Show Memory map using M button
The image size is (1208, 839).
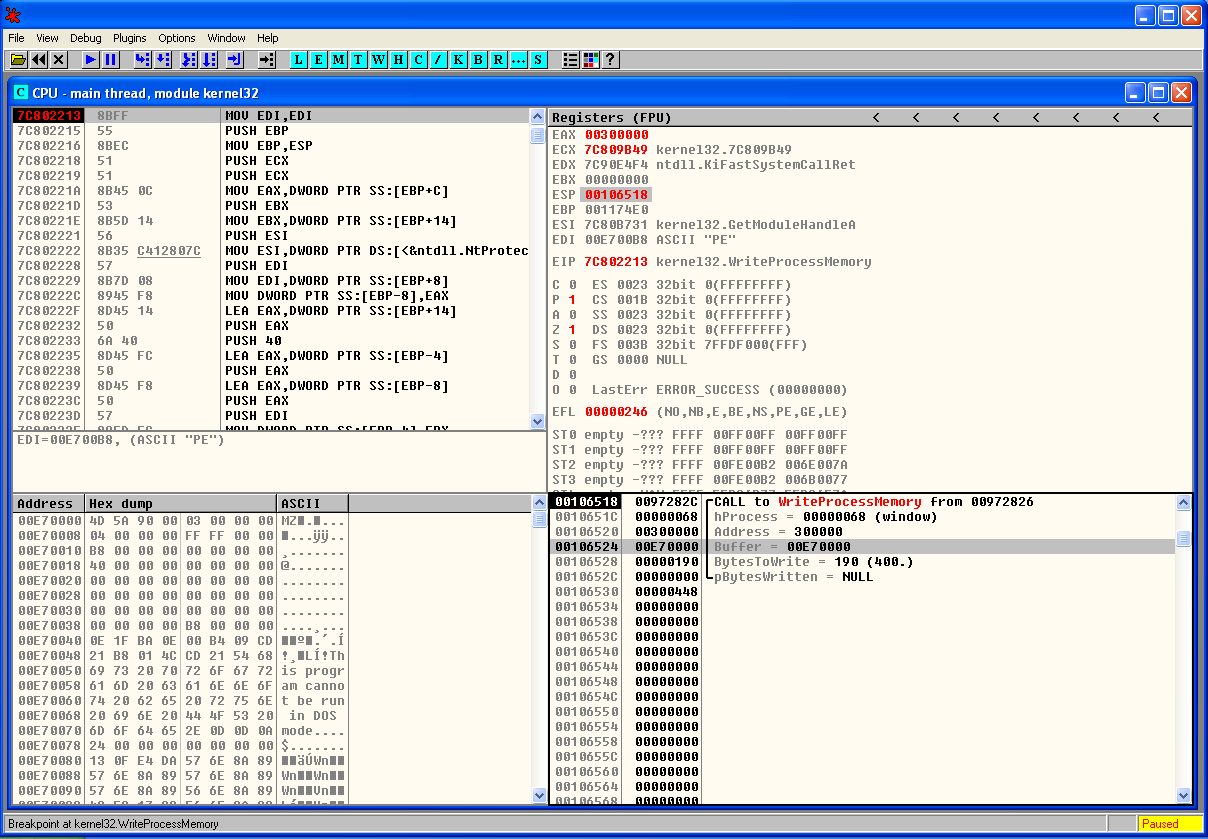coord(338,60)
